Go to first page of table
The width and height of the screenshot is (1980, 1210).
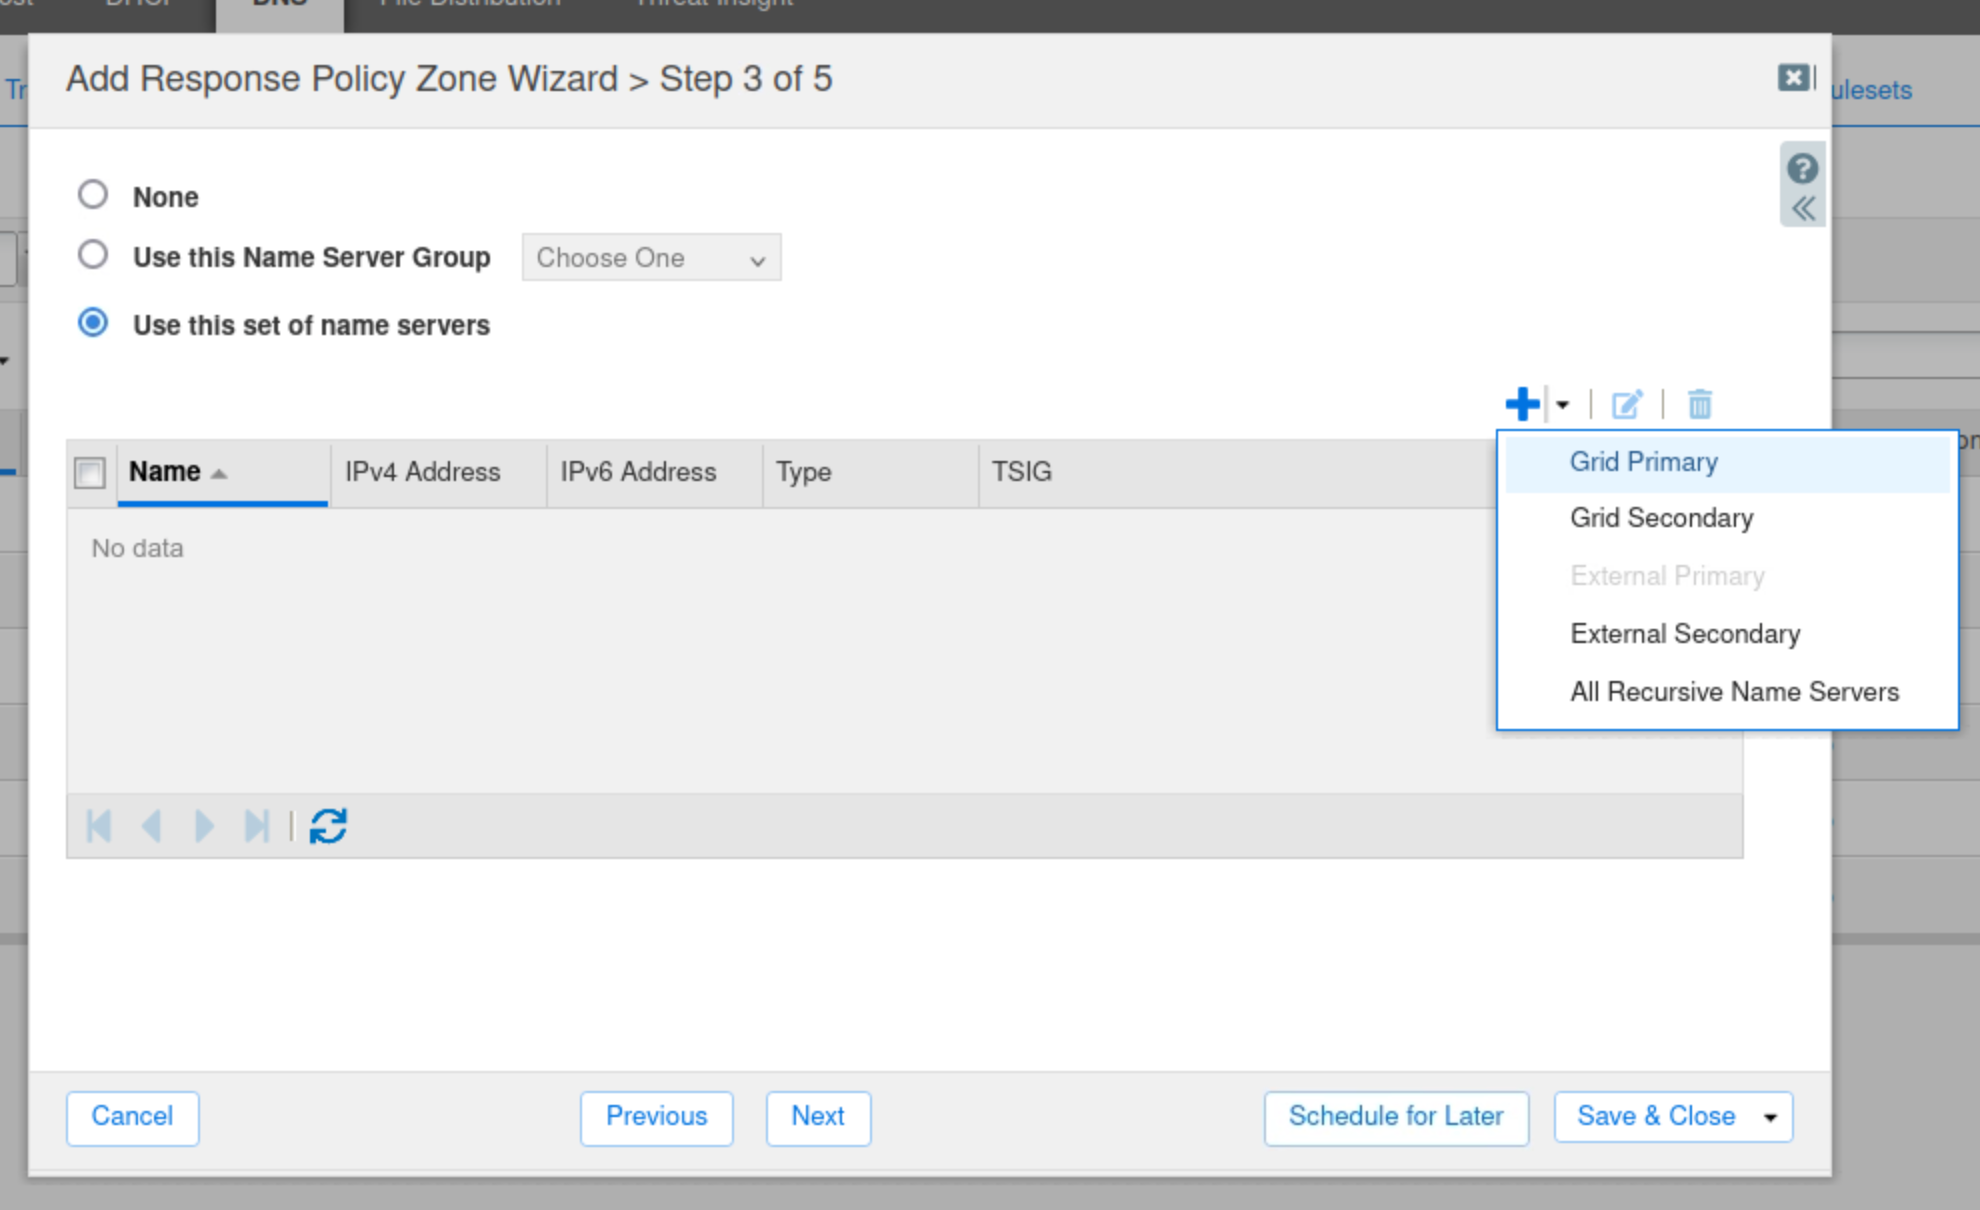point(99,826)
